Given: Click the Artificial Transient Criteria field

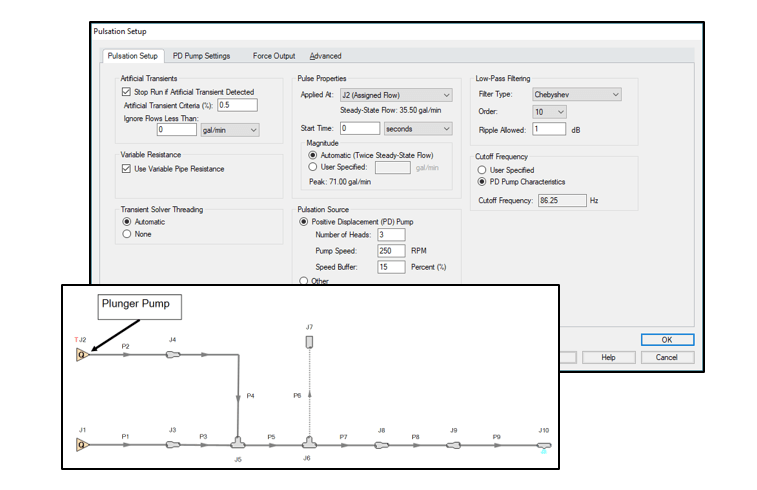Looking at the screenshot, I should pos(237,105).
